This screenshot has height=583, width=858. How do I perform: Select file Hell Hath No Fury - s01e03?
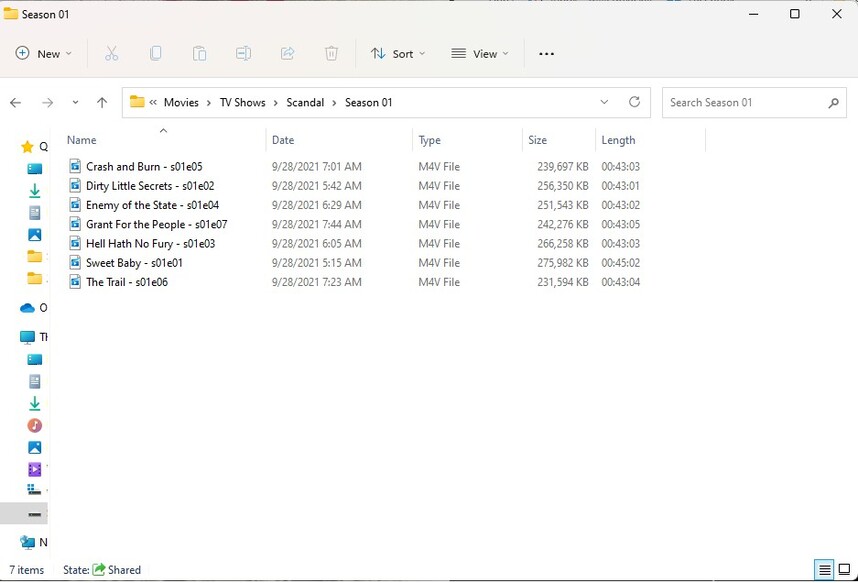pyautogui.click(x=150, y=243)
